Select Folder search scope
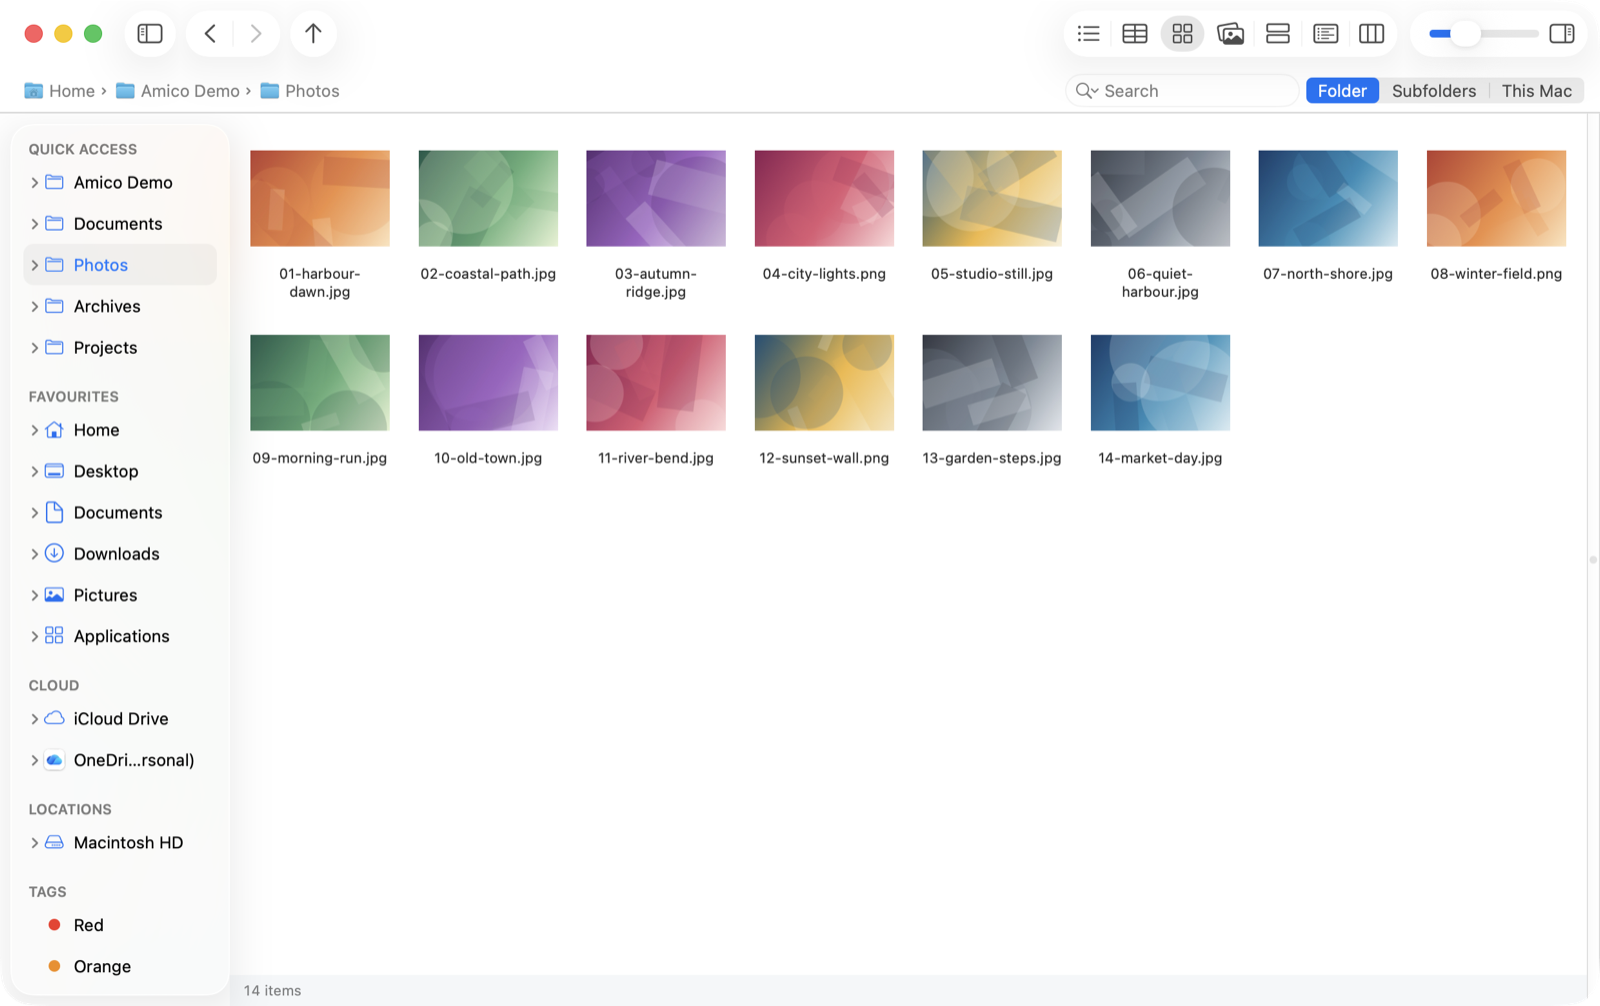This screenshot has width=1600, height=1006. click(1342, 91)
